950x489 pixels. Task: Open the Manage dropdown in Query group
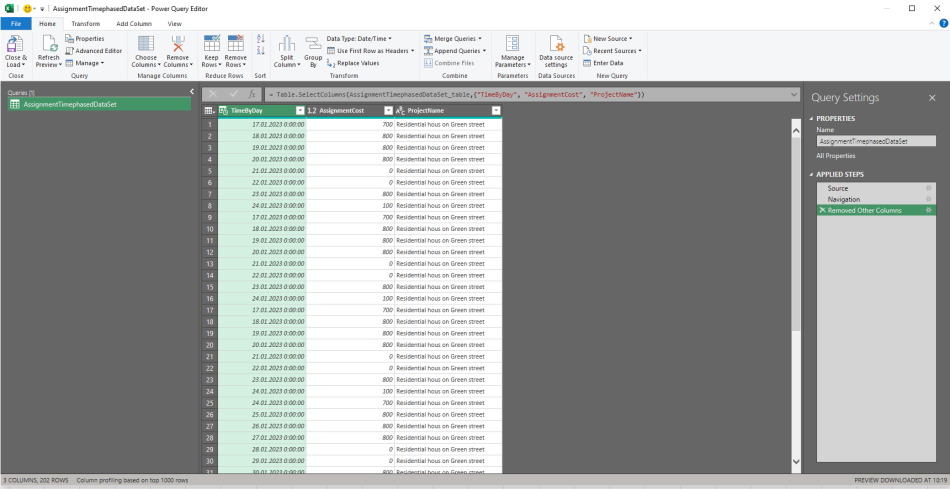tap(85, 63)
